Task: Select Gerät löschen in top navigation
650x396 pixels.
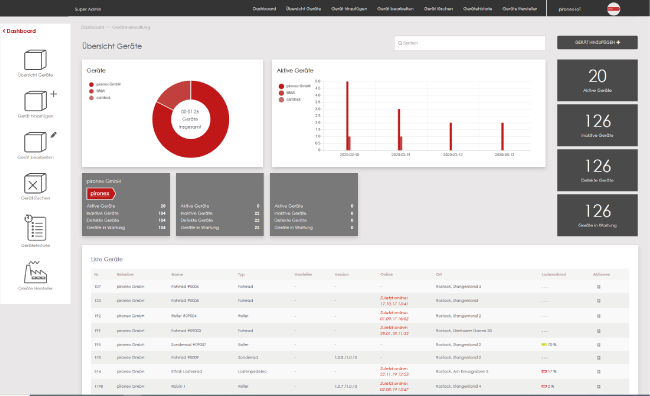Action: point(438,9)
